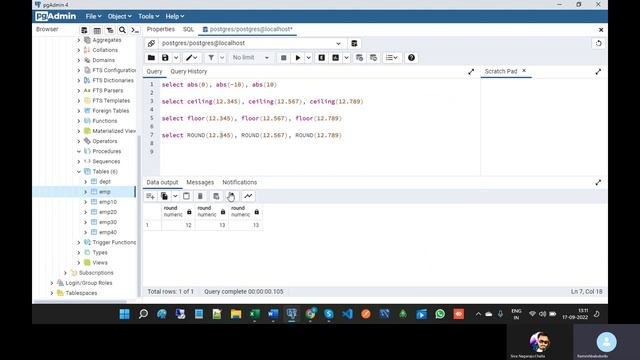Open query tool help icon

pos(411,58)
